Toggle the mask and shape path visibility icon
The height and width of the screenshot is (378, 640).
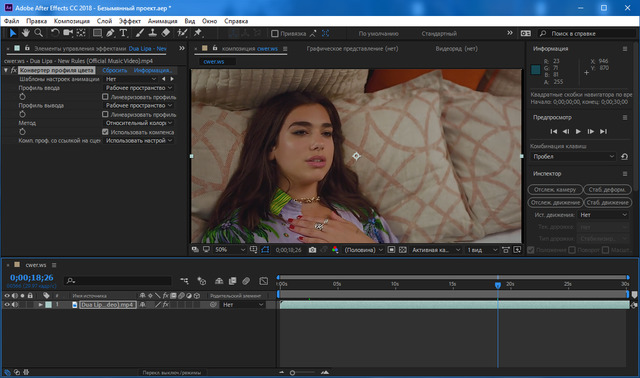265,250
